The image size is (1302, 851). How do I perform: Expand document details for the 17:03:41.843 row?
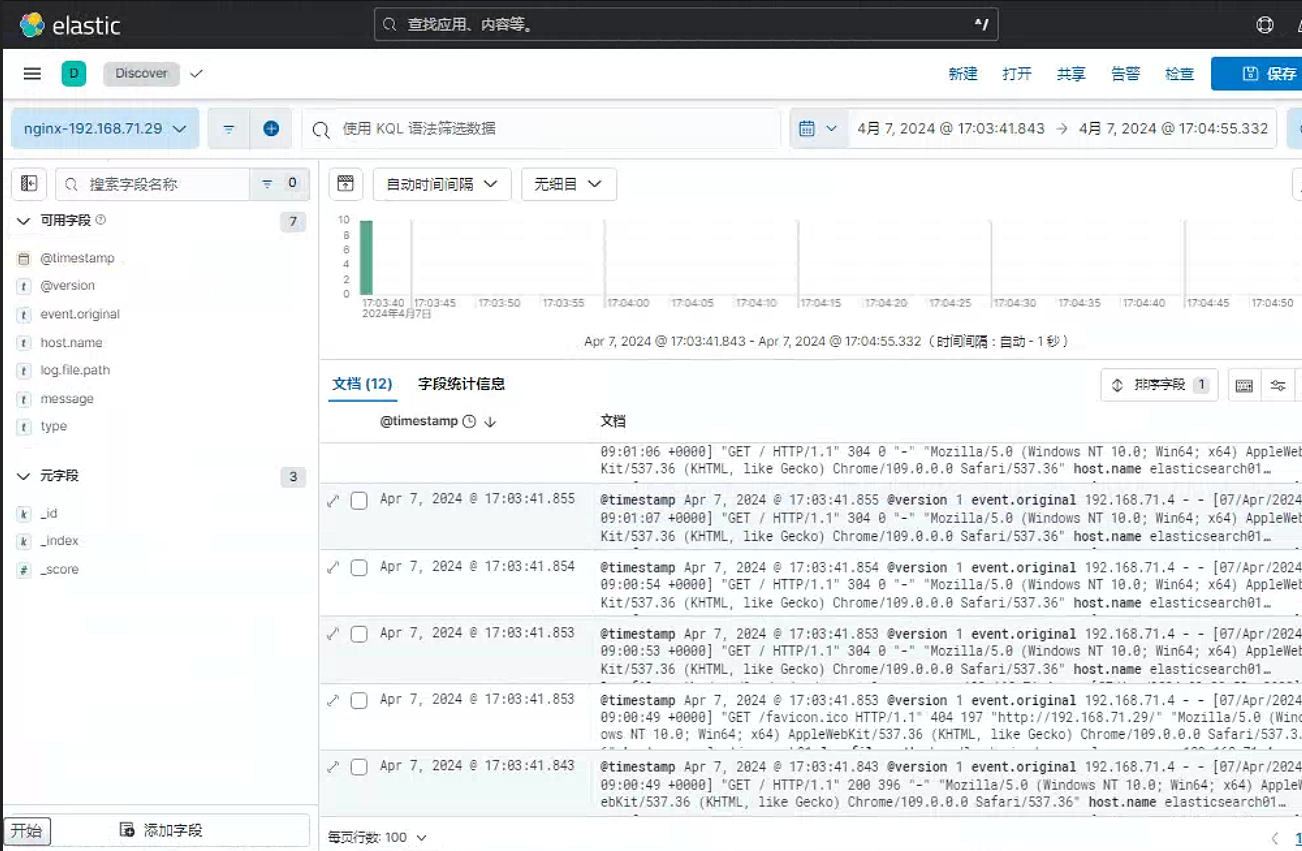point(333,767)
